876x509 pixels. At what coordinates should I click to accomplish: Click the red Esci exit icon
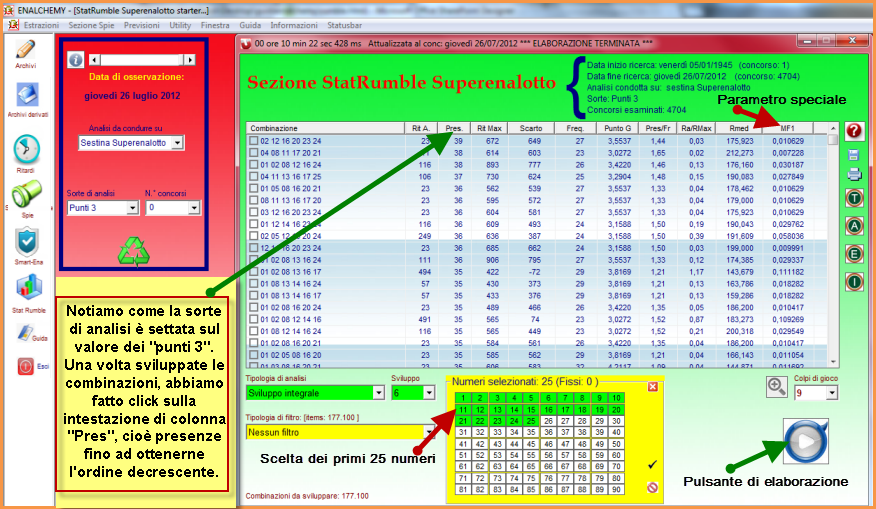pos(26,367)
